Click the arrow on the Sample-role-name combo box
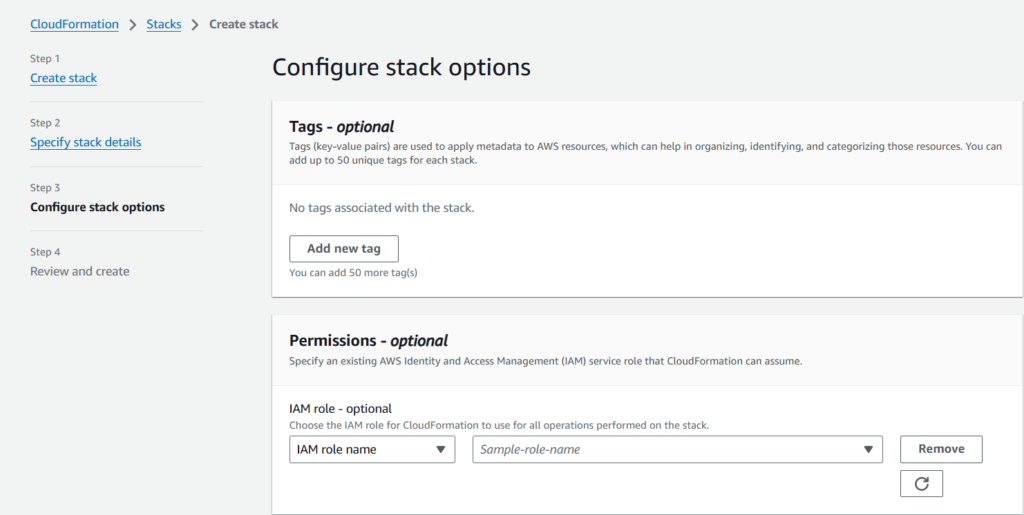 click(x=868, y=450)
